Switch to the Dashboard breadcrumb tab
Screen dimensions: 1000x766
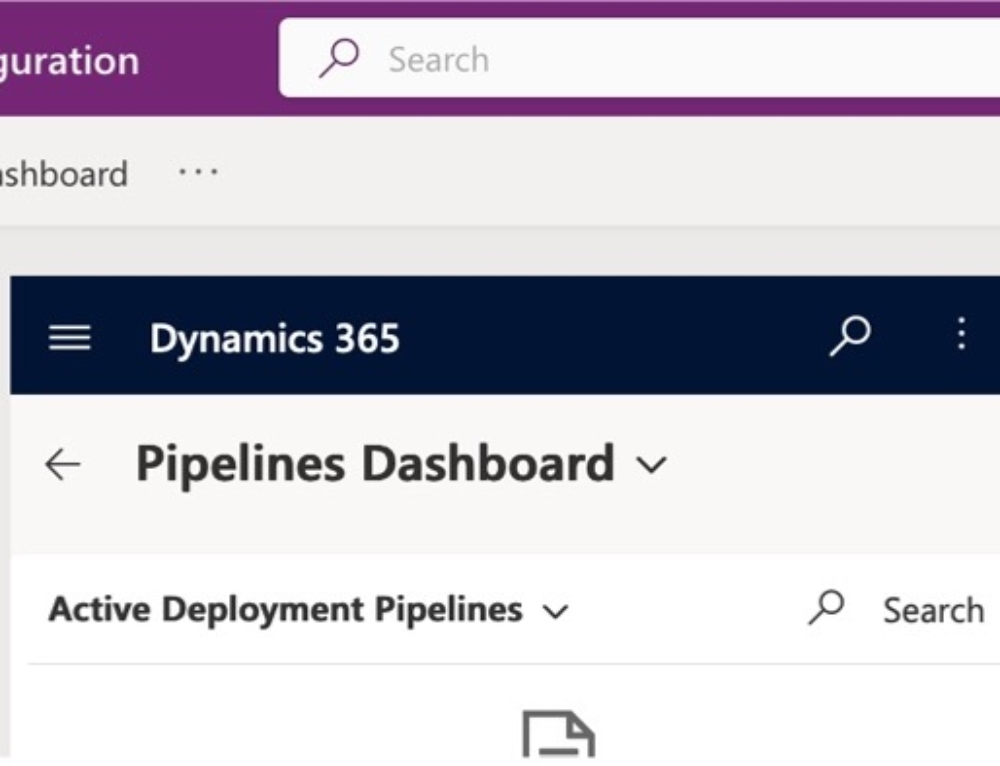62,173
